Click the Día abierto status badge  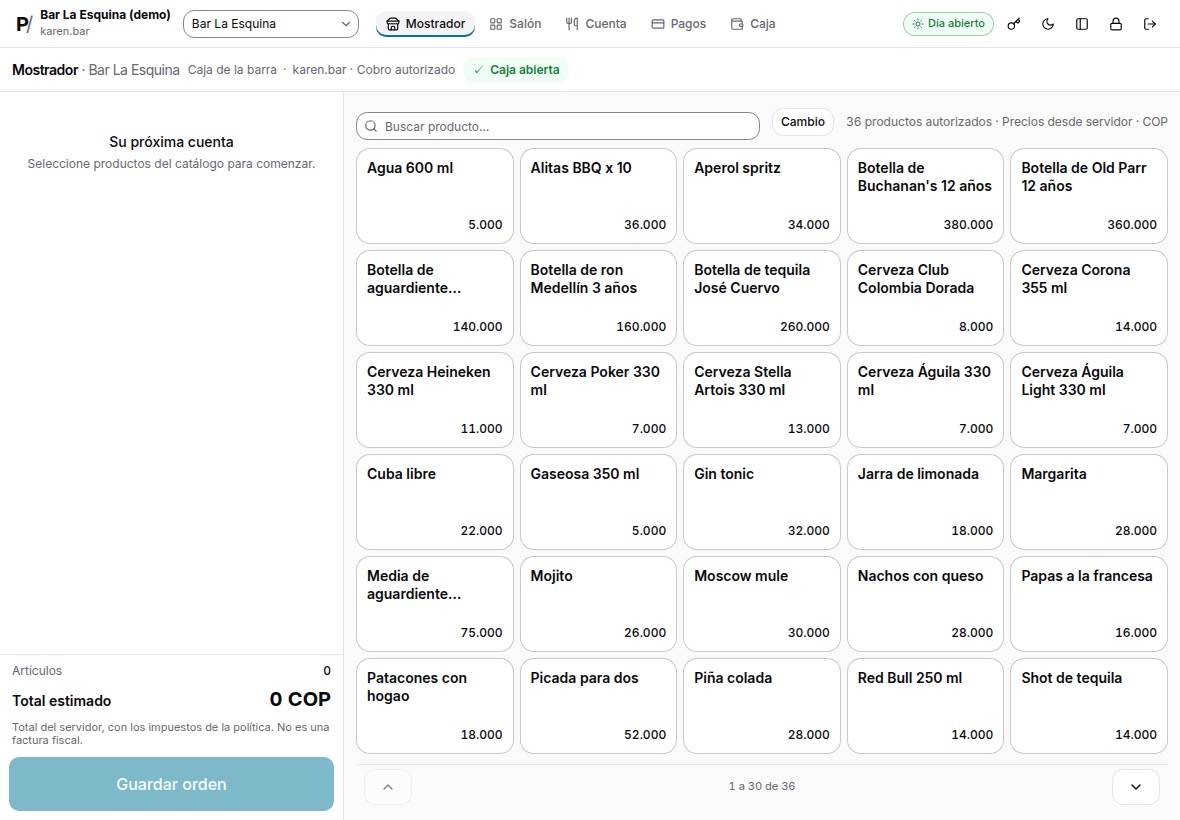948,24
